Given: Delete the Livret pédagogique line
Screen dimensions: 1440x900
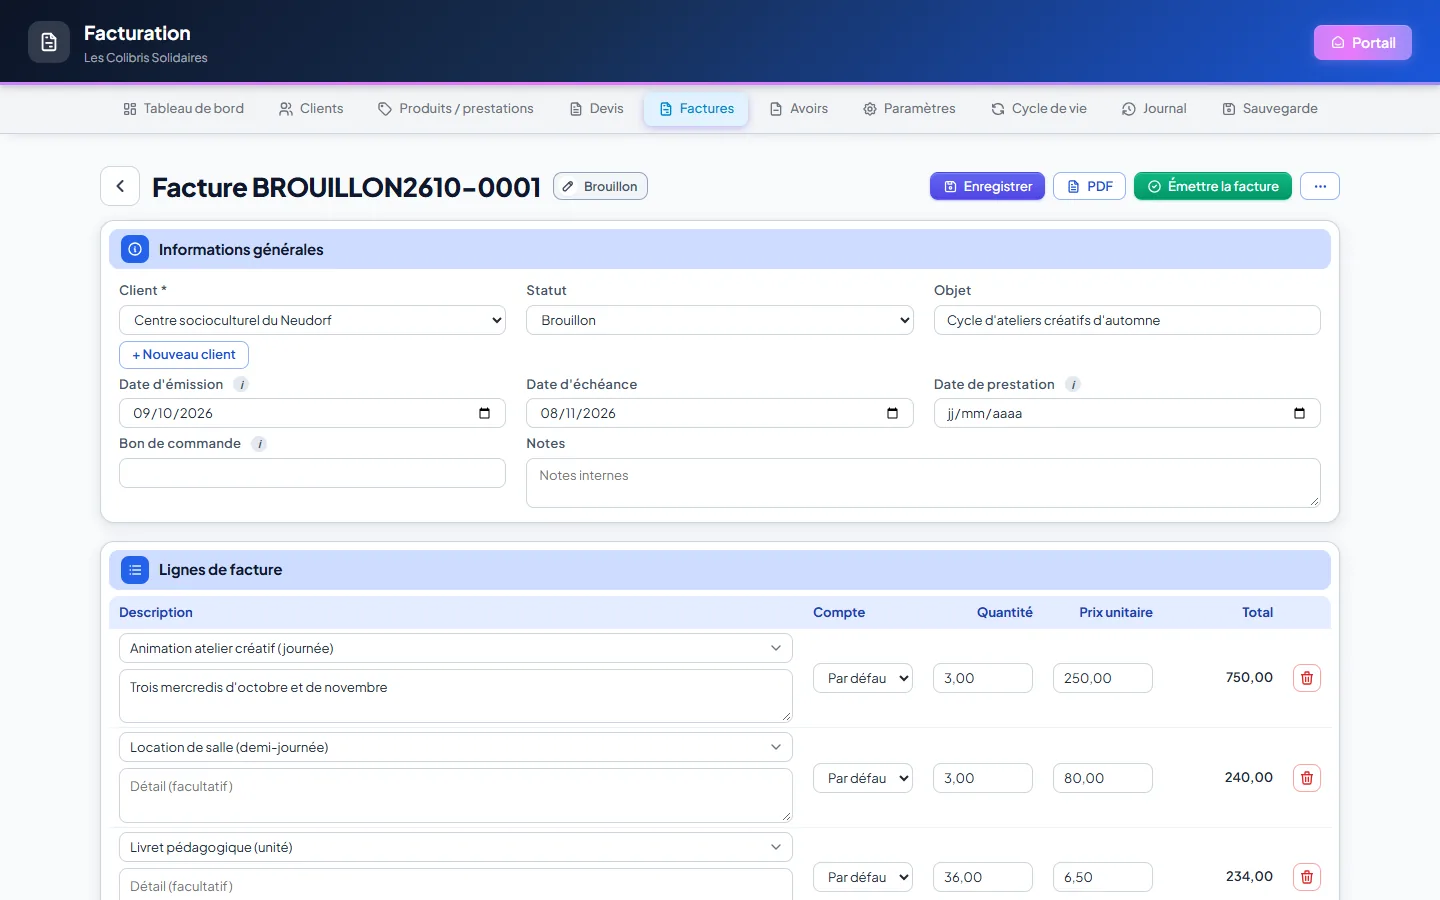Looking at the screenshot, I should 1307,877.
